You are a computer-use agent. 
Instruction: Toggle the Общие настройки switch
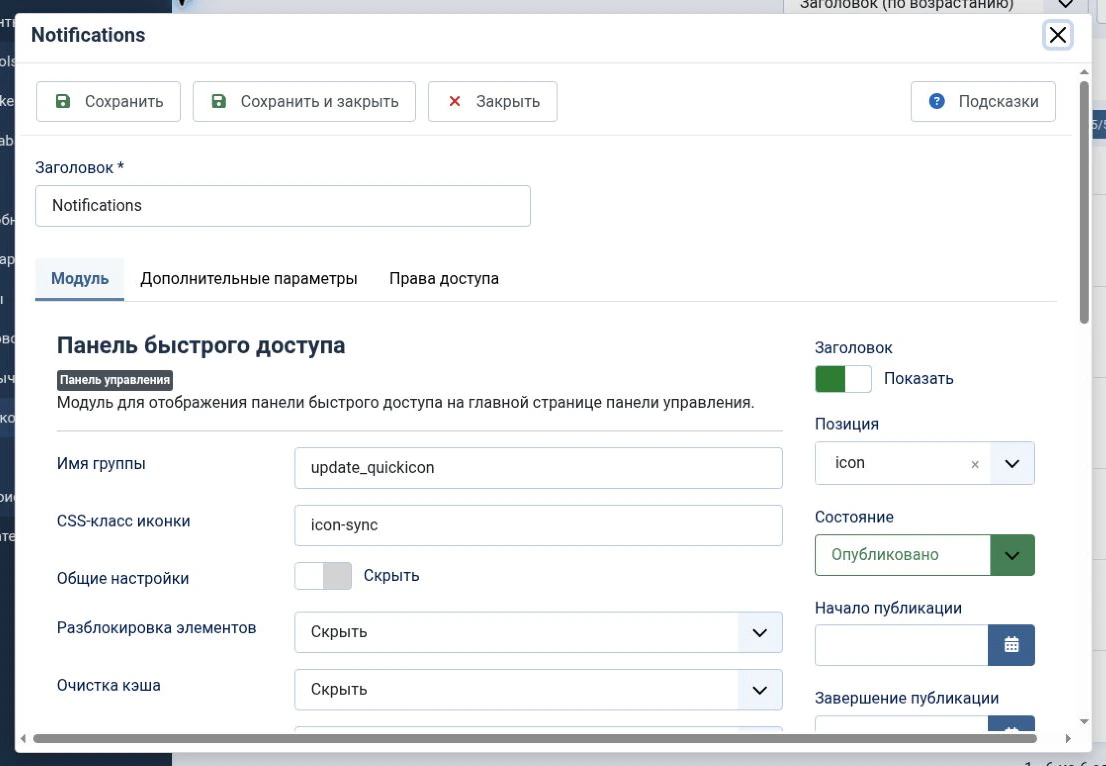[322, 576]
